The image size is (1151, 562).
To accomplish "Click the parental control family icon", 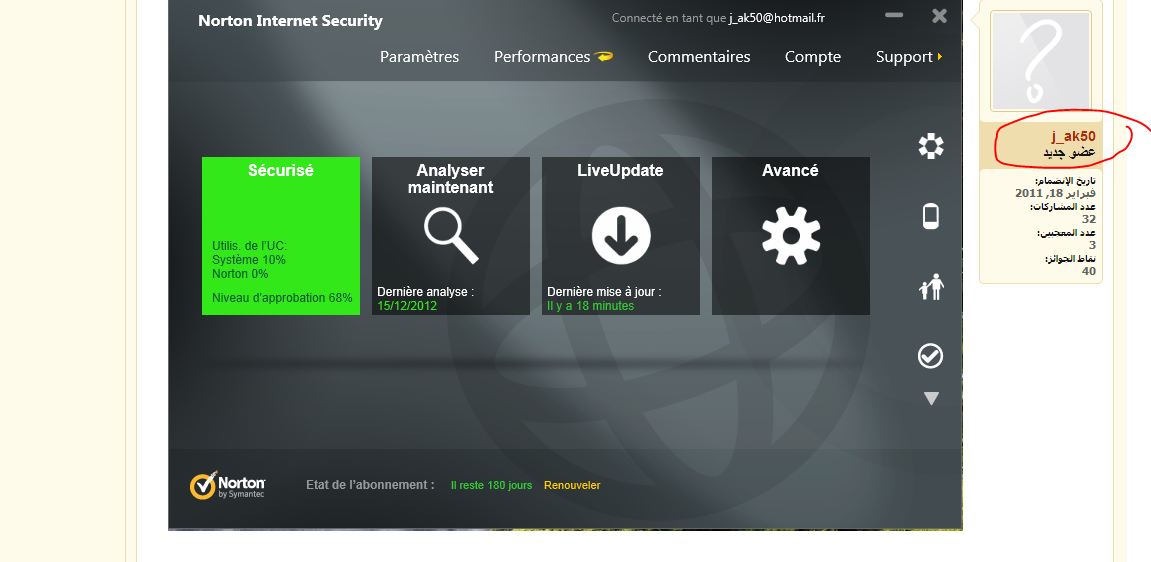I will pyautogui.click(x=931, y=286).
